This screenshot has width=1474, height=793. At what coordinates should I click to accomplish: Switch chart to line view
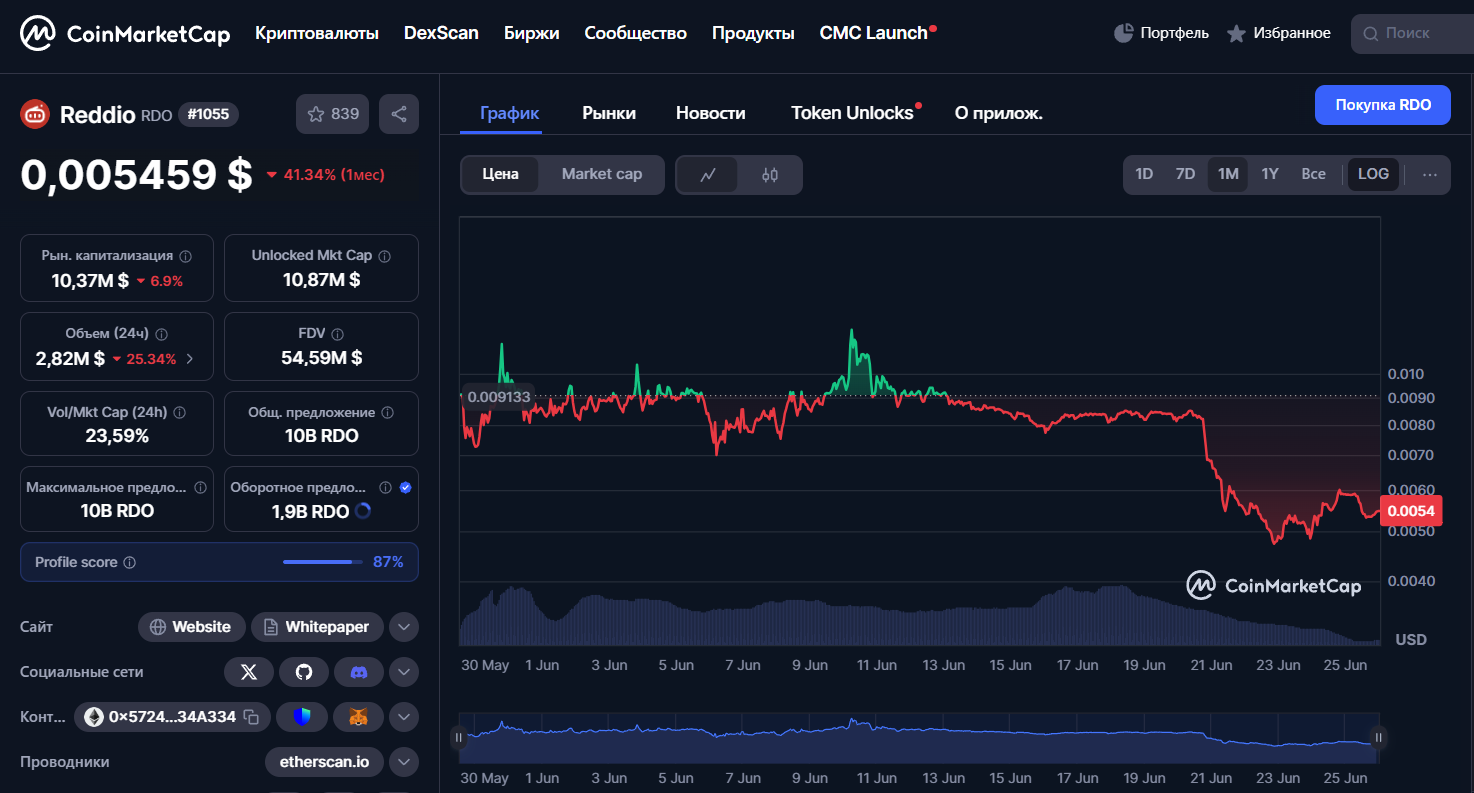pyautogui.click(x=708, y=175)
